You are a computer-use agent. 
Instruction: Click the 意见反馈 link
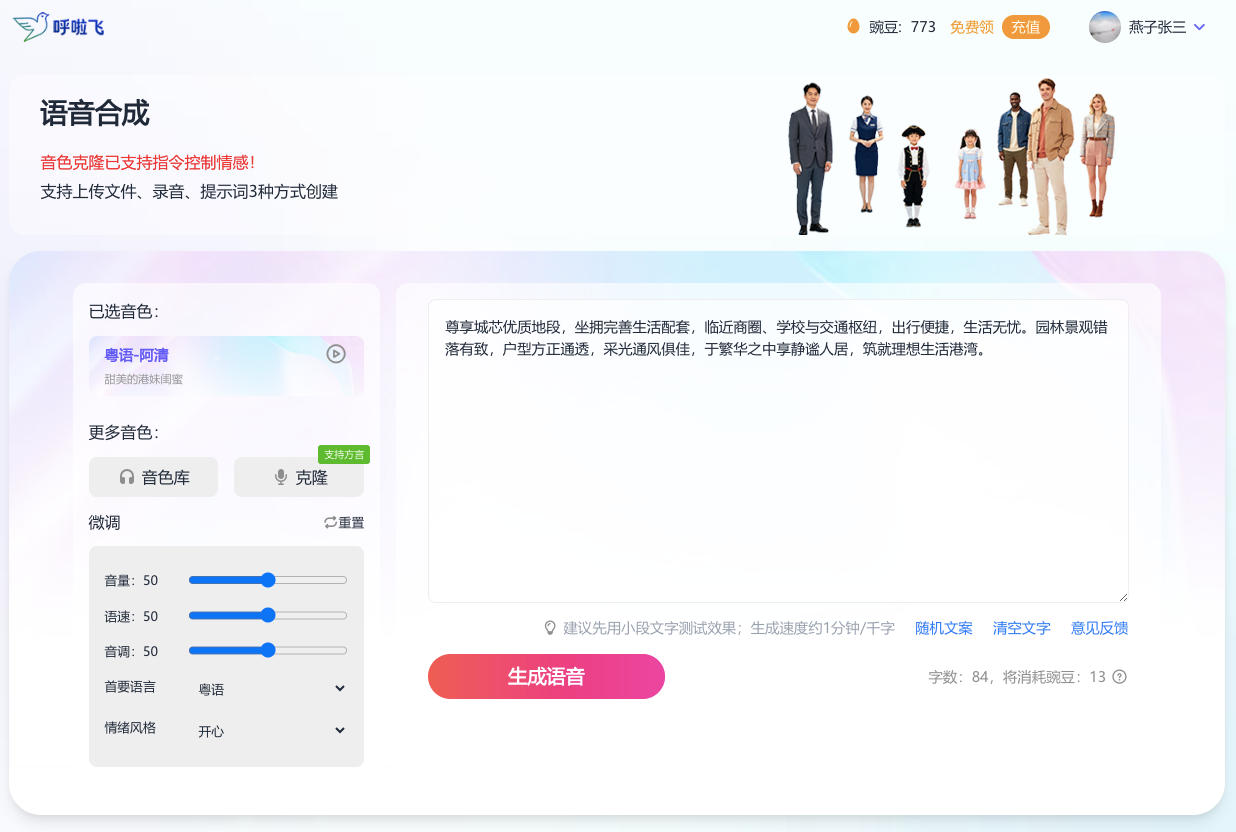click(x=1100, y=628)
